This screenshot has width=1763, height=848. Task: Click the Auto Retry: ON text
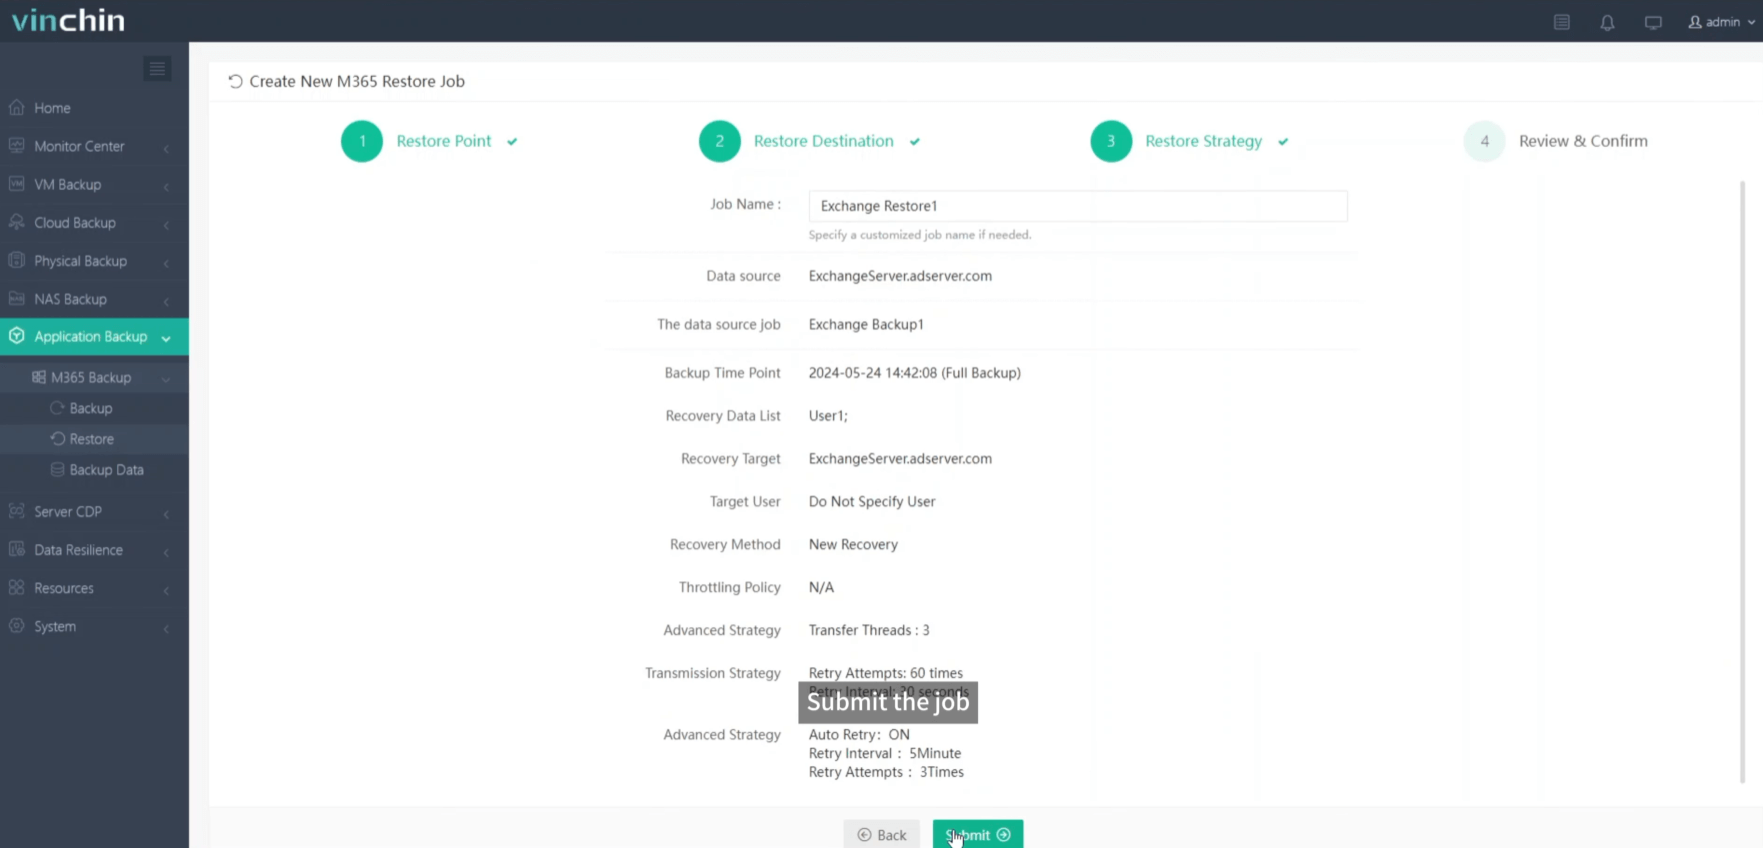click(859, 734)
